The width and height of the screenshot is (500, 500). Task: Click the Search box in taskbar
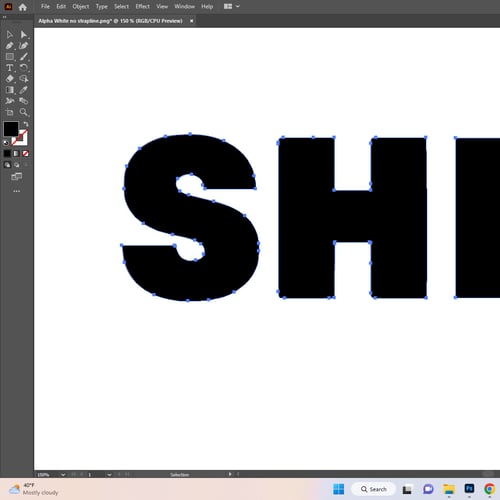373,489
